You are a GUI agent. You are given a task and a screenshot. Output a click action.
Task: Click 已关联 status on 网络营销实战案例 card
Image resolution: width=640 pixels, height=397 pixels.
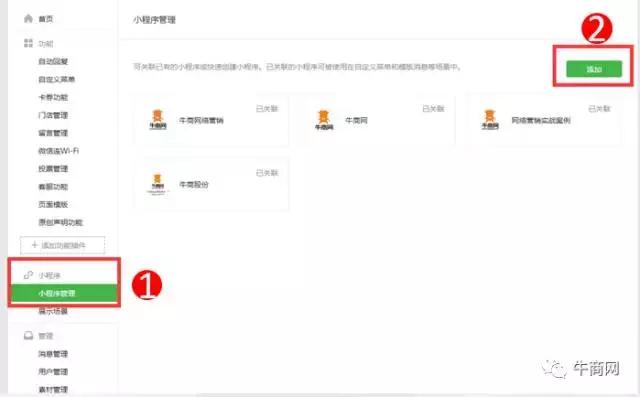[x=599, y=109]
